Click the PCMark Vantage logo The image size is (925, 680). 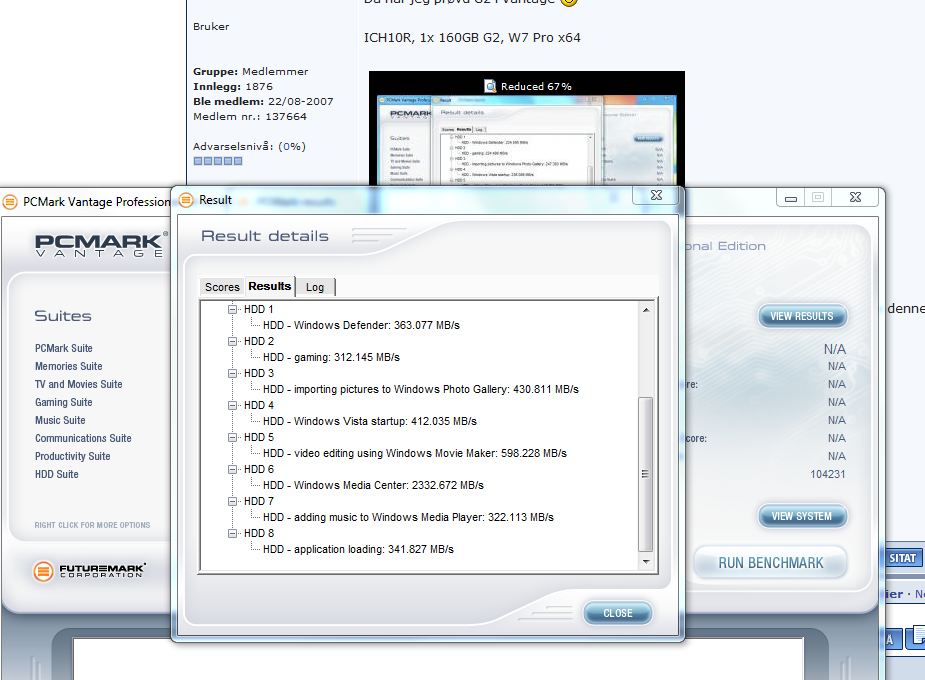point(101,244)
